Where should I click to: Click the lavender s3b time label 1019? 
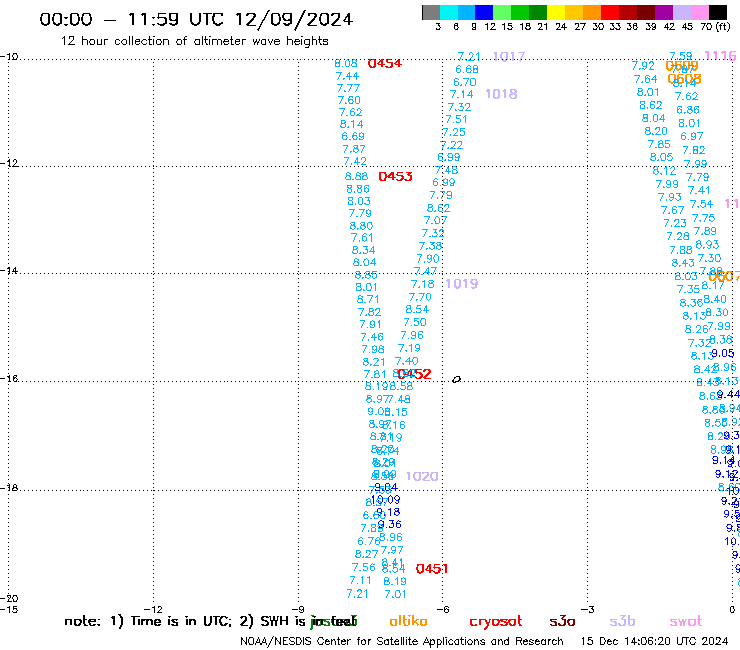[x=462, y=284]
